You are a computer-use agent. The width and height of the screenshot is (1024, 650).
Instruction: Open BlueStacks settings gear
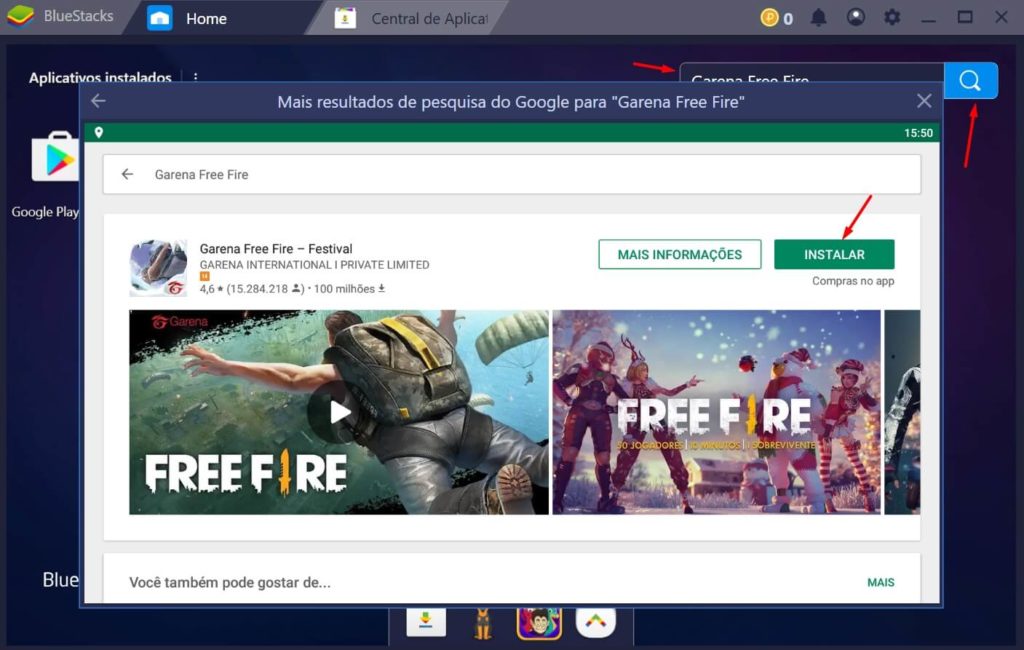(893, 16)
